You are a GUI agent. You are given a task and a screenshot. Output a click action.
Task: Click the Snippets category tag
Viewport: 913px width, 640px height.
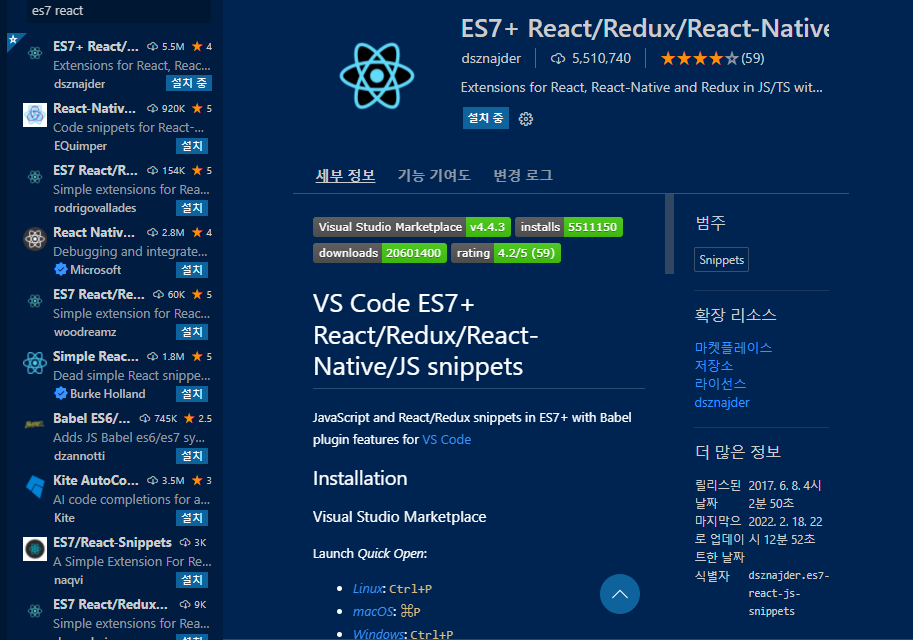(x=721, y=260)
